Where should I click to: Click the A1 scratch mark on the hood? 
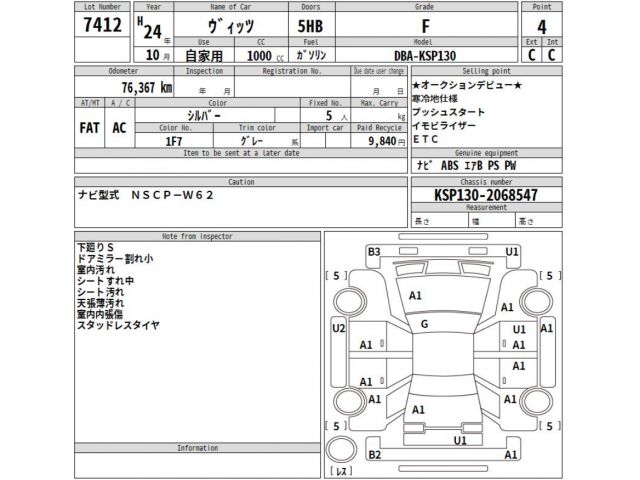[416, 295]
